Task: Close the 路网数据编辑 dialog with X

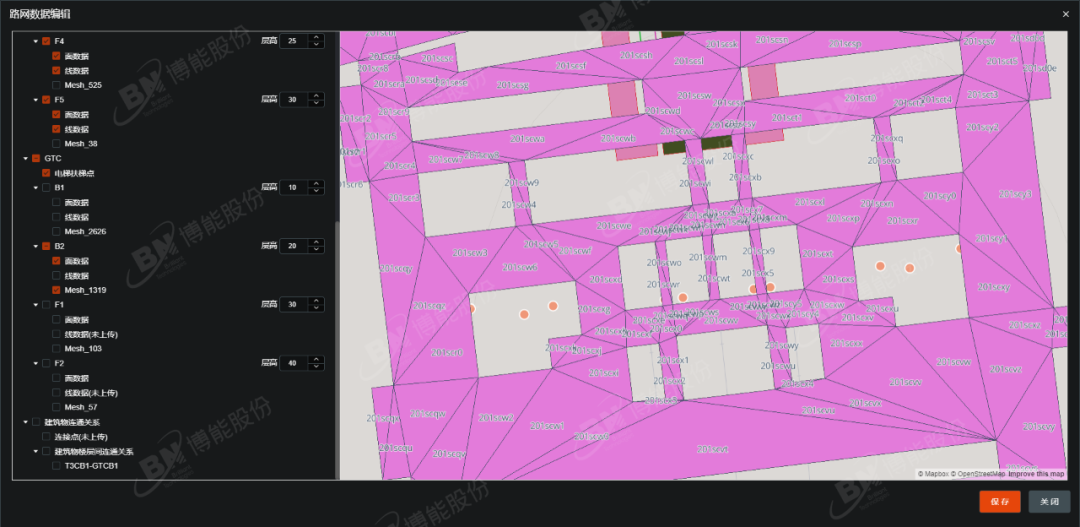Action: coord(1065,13)
